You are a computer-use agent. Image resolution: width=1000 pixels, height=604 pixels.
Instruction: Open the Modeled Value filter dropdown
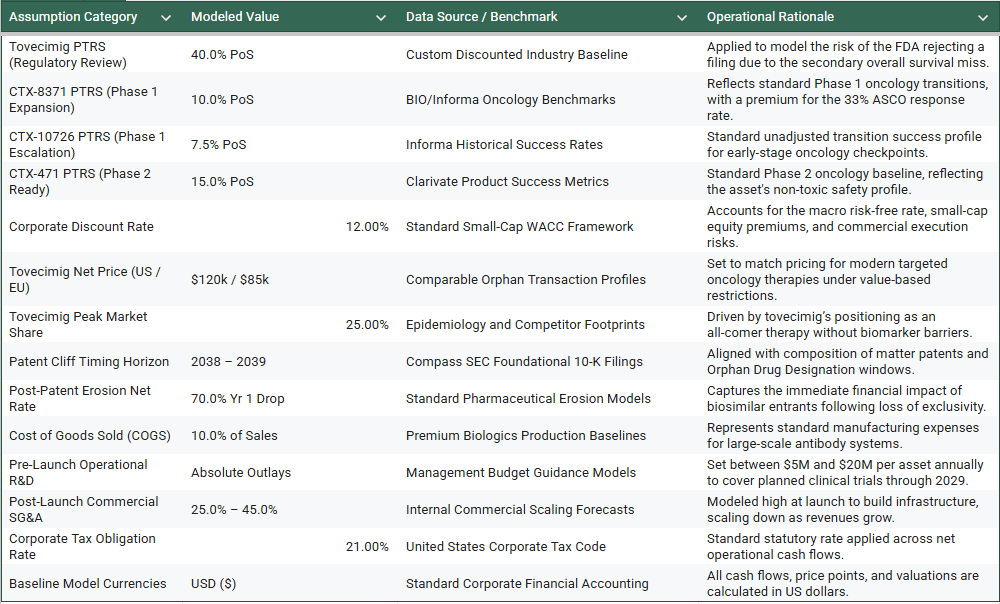(x=381, y=18)
